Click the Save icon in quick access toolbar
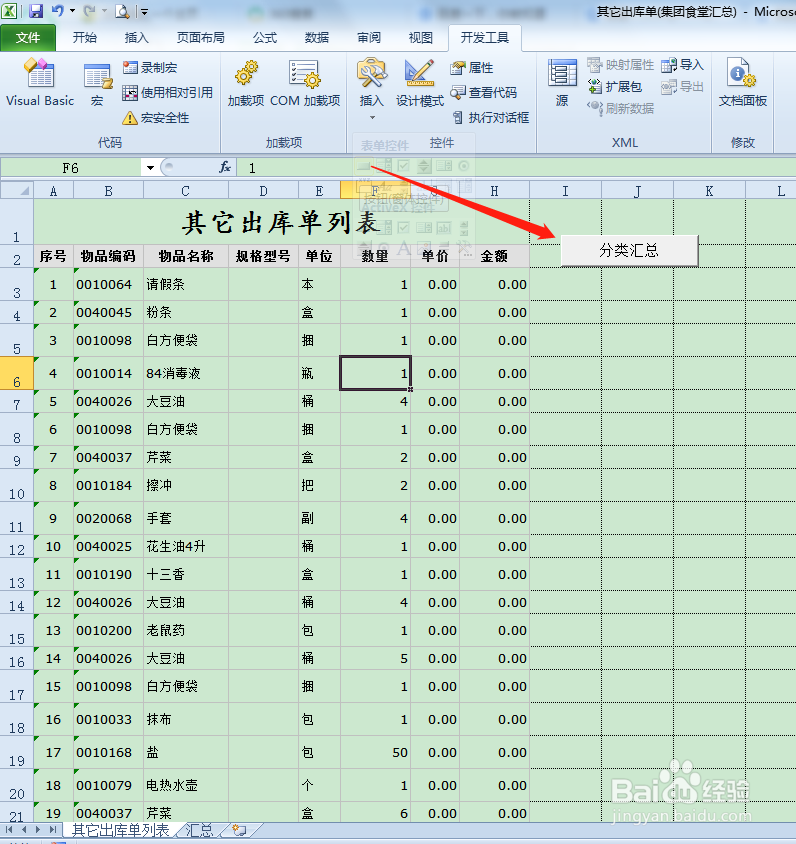The height and width of the screenshot is (844, 796). point(36,11)
